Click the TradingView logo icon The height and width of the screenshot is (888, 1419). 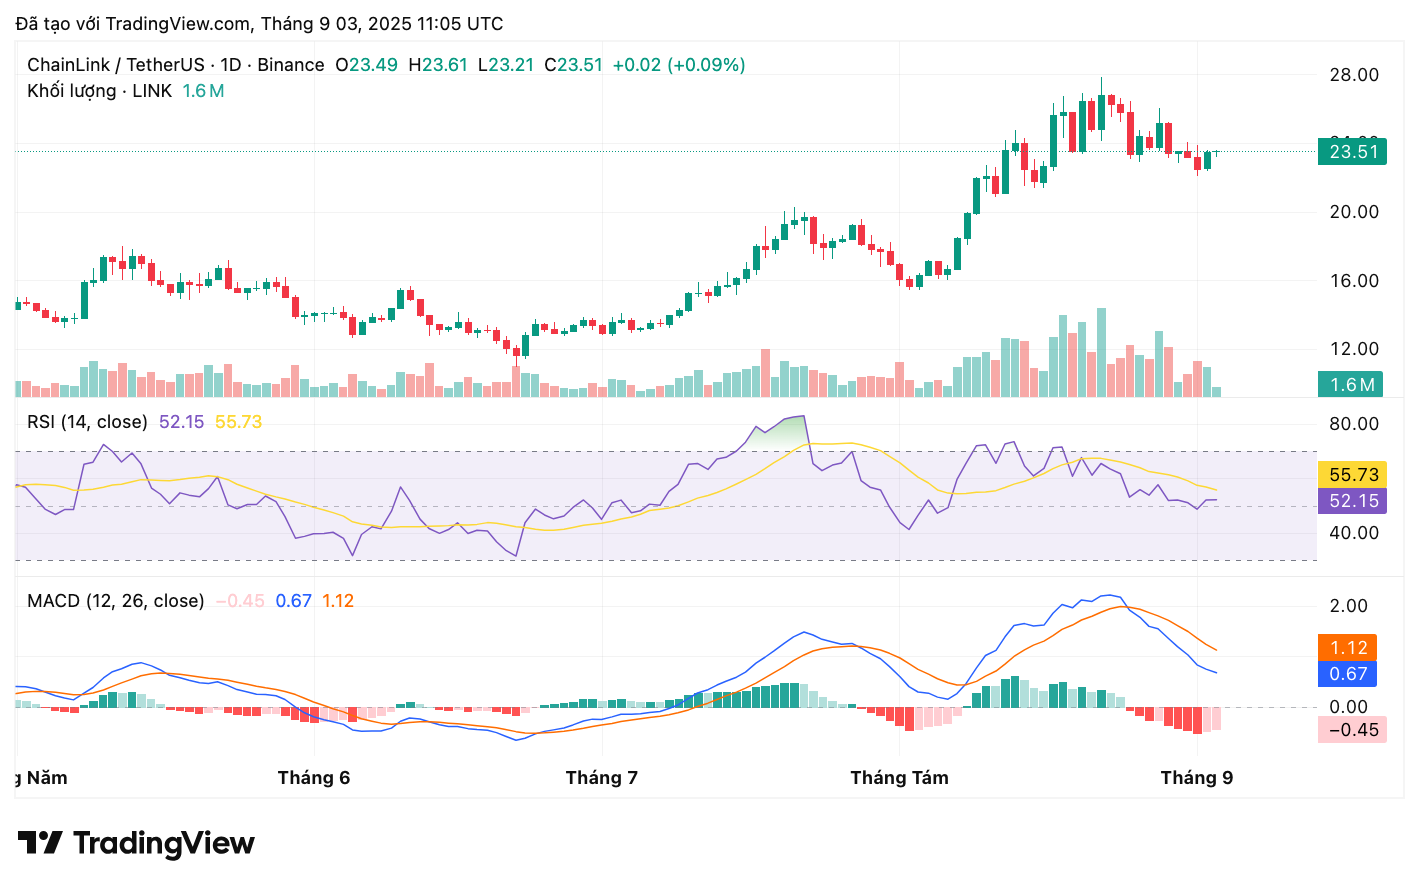pyautogui.click(x=40, y=843)
